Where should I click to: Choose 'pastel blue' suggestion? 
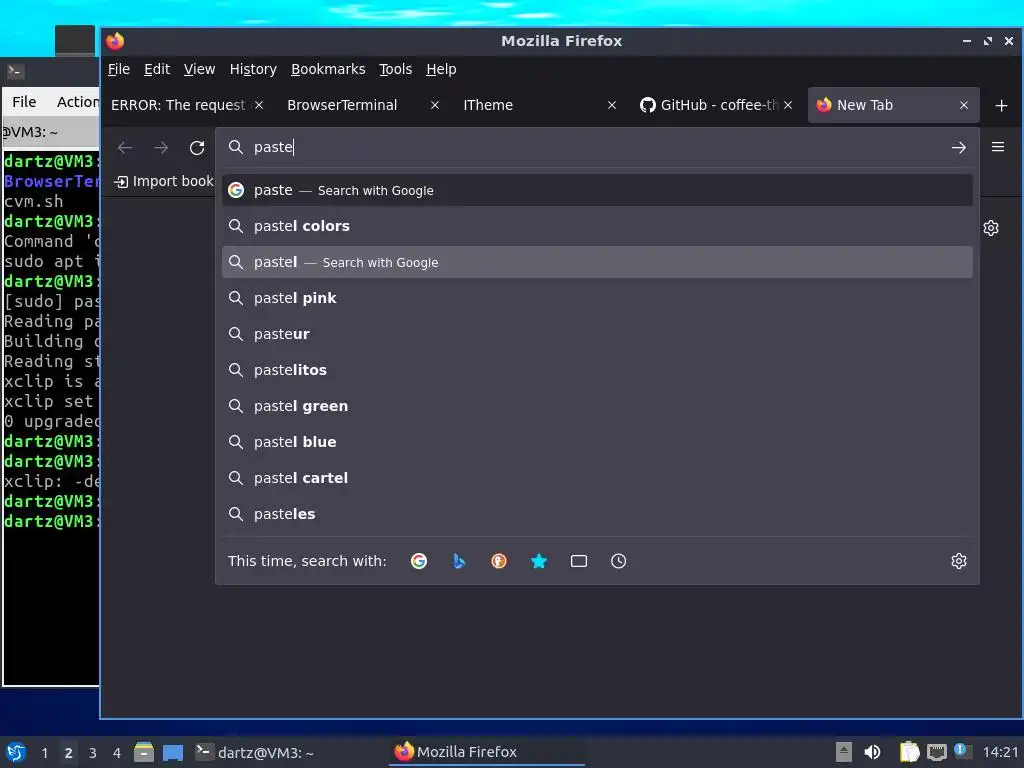click(x=597, y=441)
